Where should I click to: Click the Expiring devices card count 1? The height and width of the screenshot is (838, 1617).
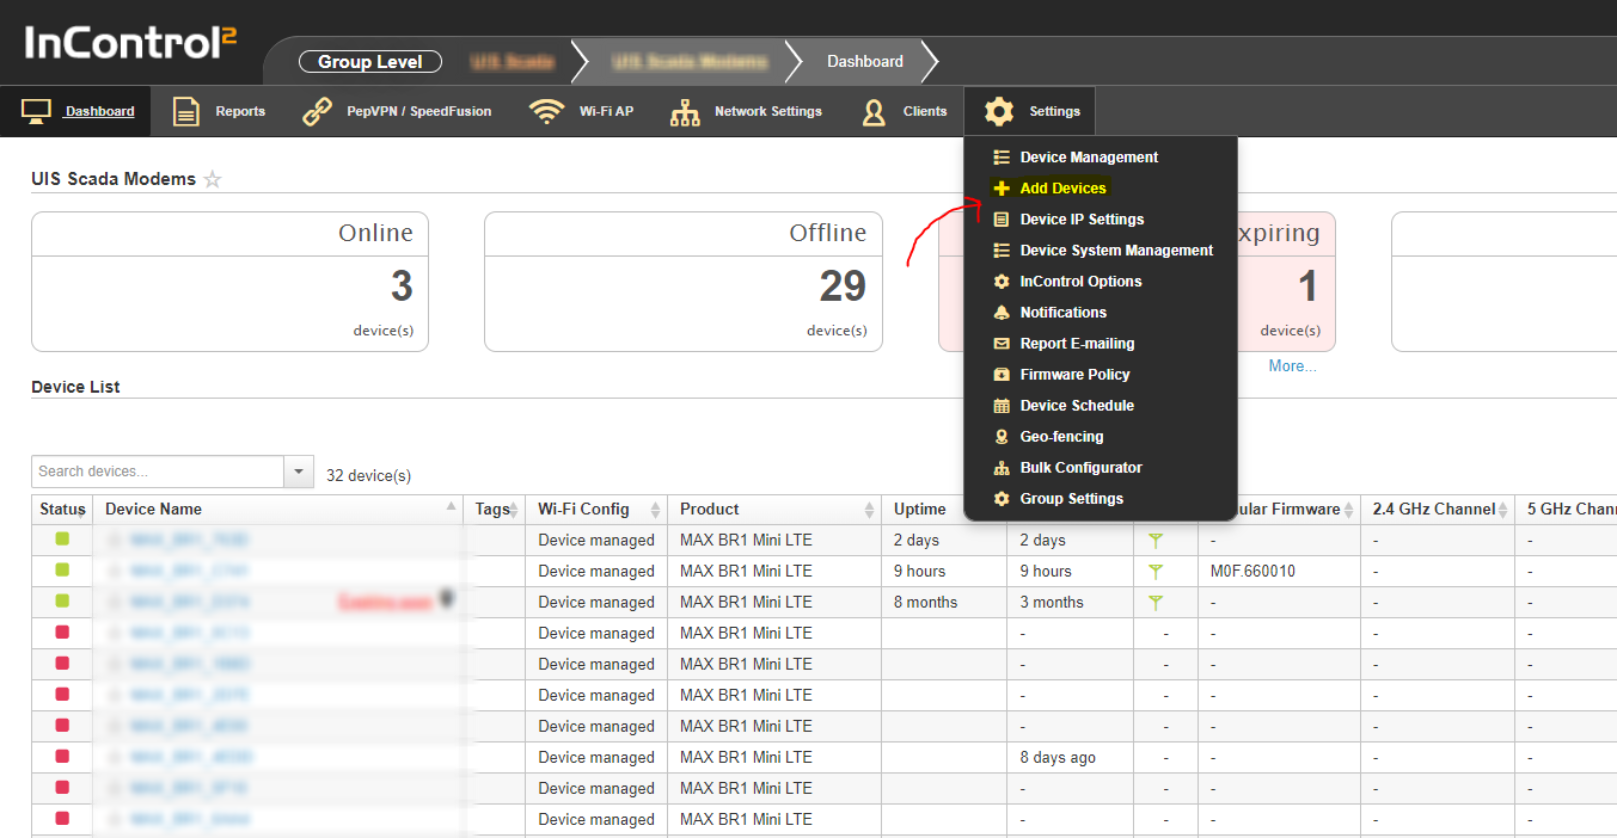point(1307,287)
